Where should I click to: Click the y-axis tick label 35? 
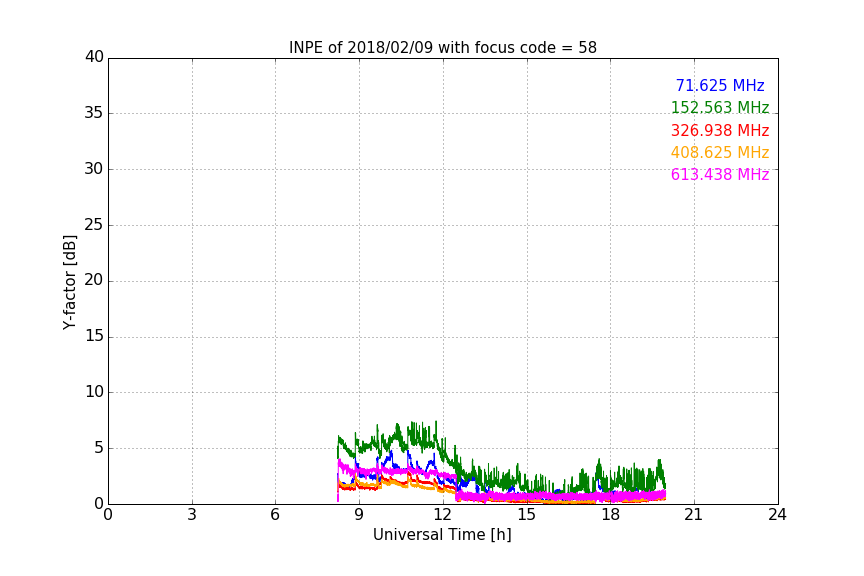click(x=94, y=113)
